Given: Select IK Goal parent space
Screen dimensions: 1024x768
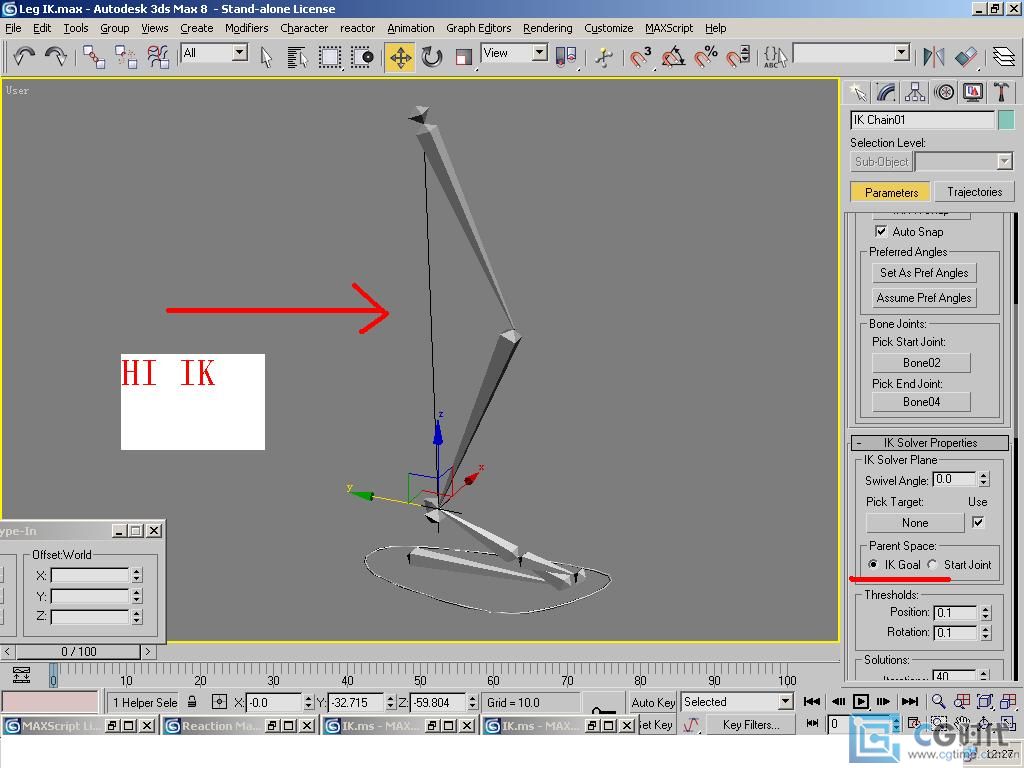Looking at the screenshot, I should [x=873, y=564].
